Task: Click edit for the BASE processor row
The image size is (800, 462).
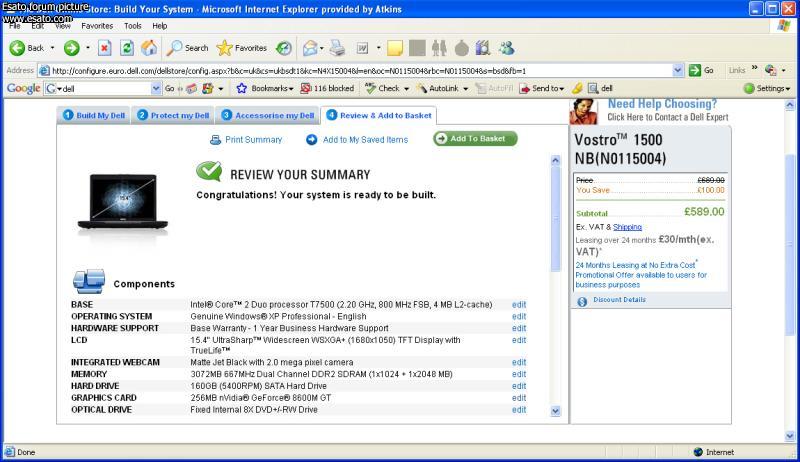Action: [x=519, y=304]
